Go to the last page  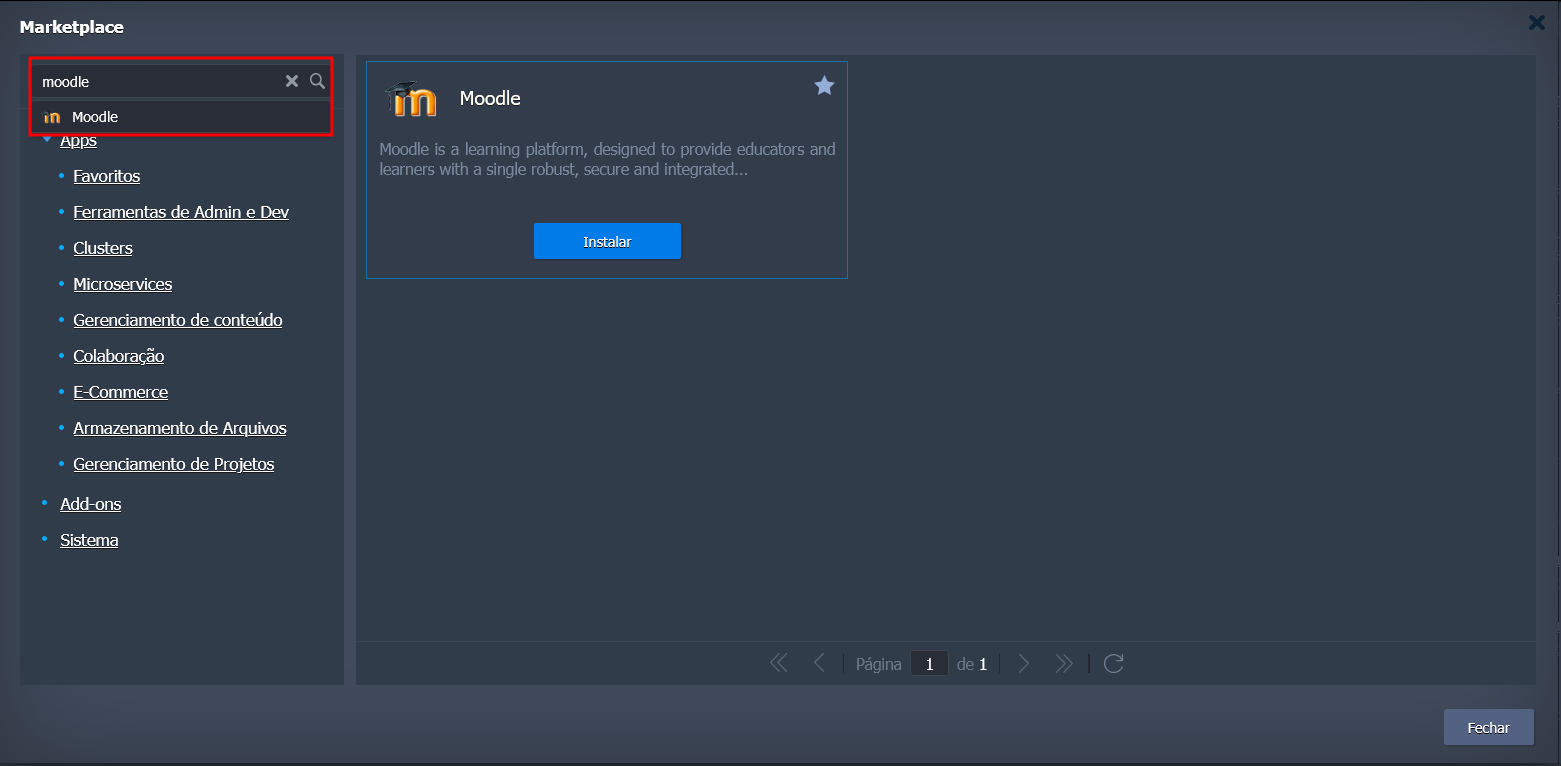(1064, 663)
